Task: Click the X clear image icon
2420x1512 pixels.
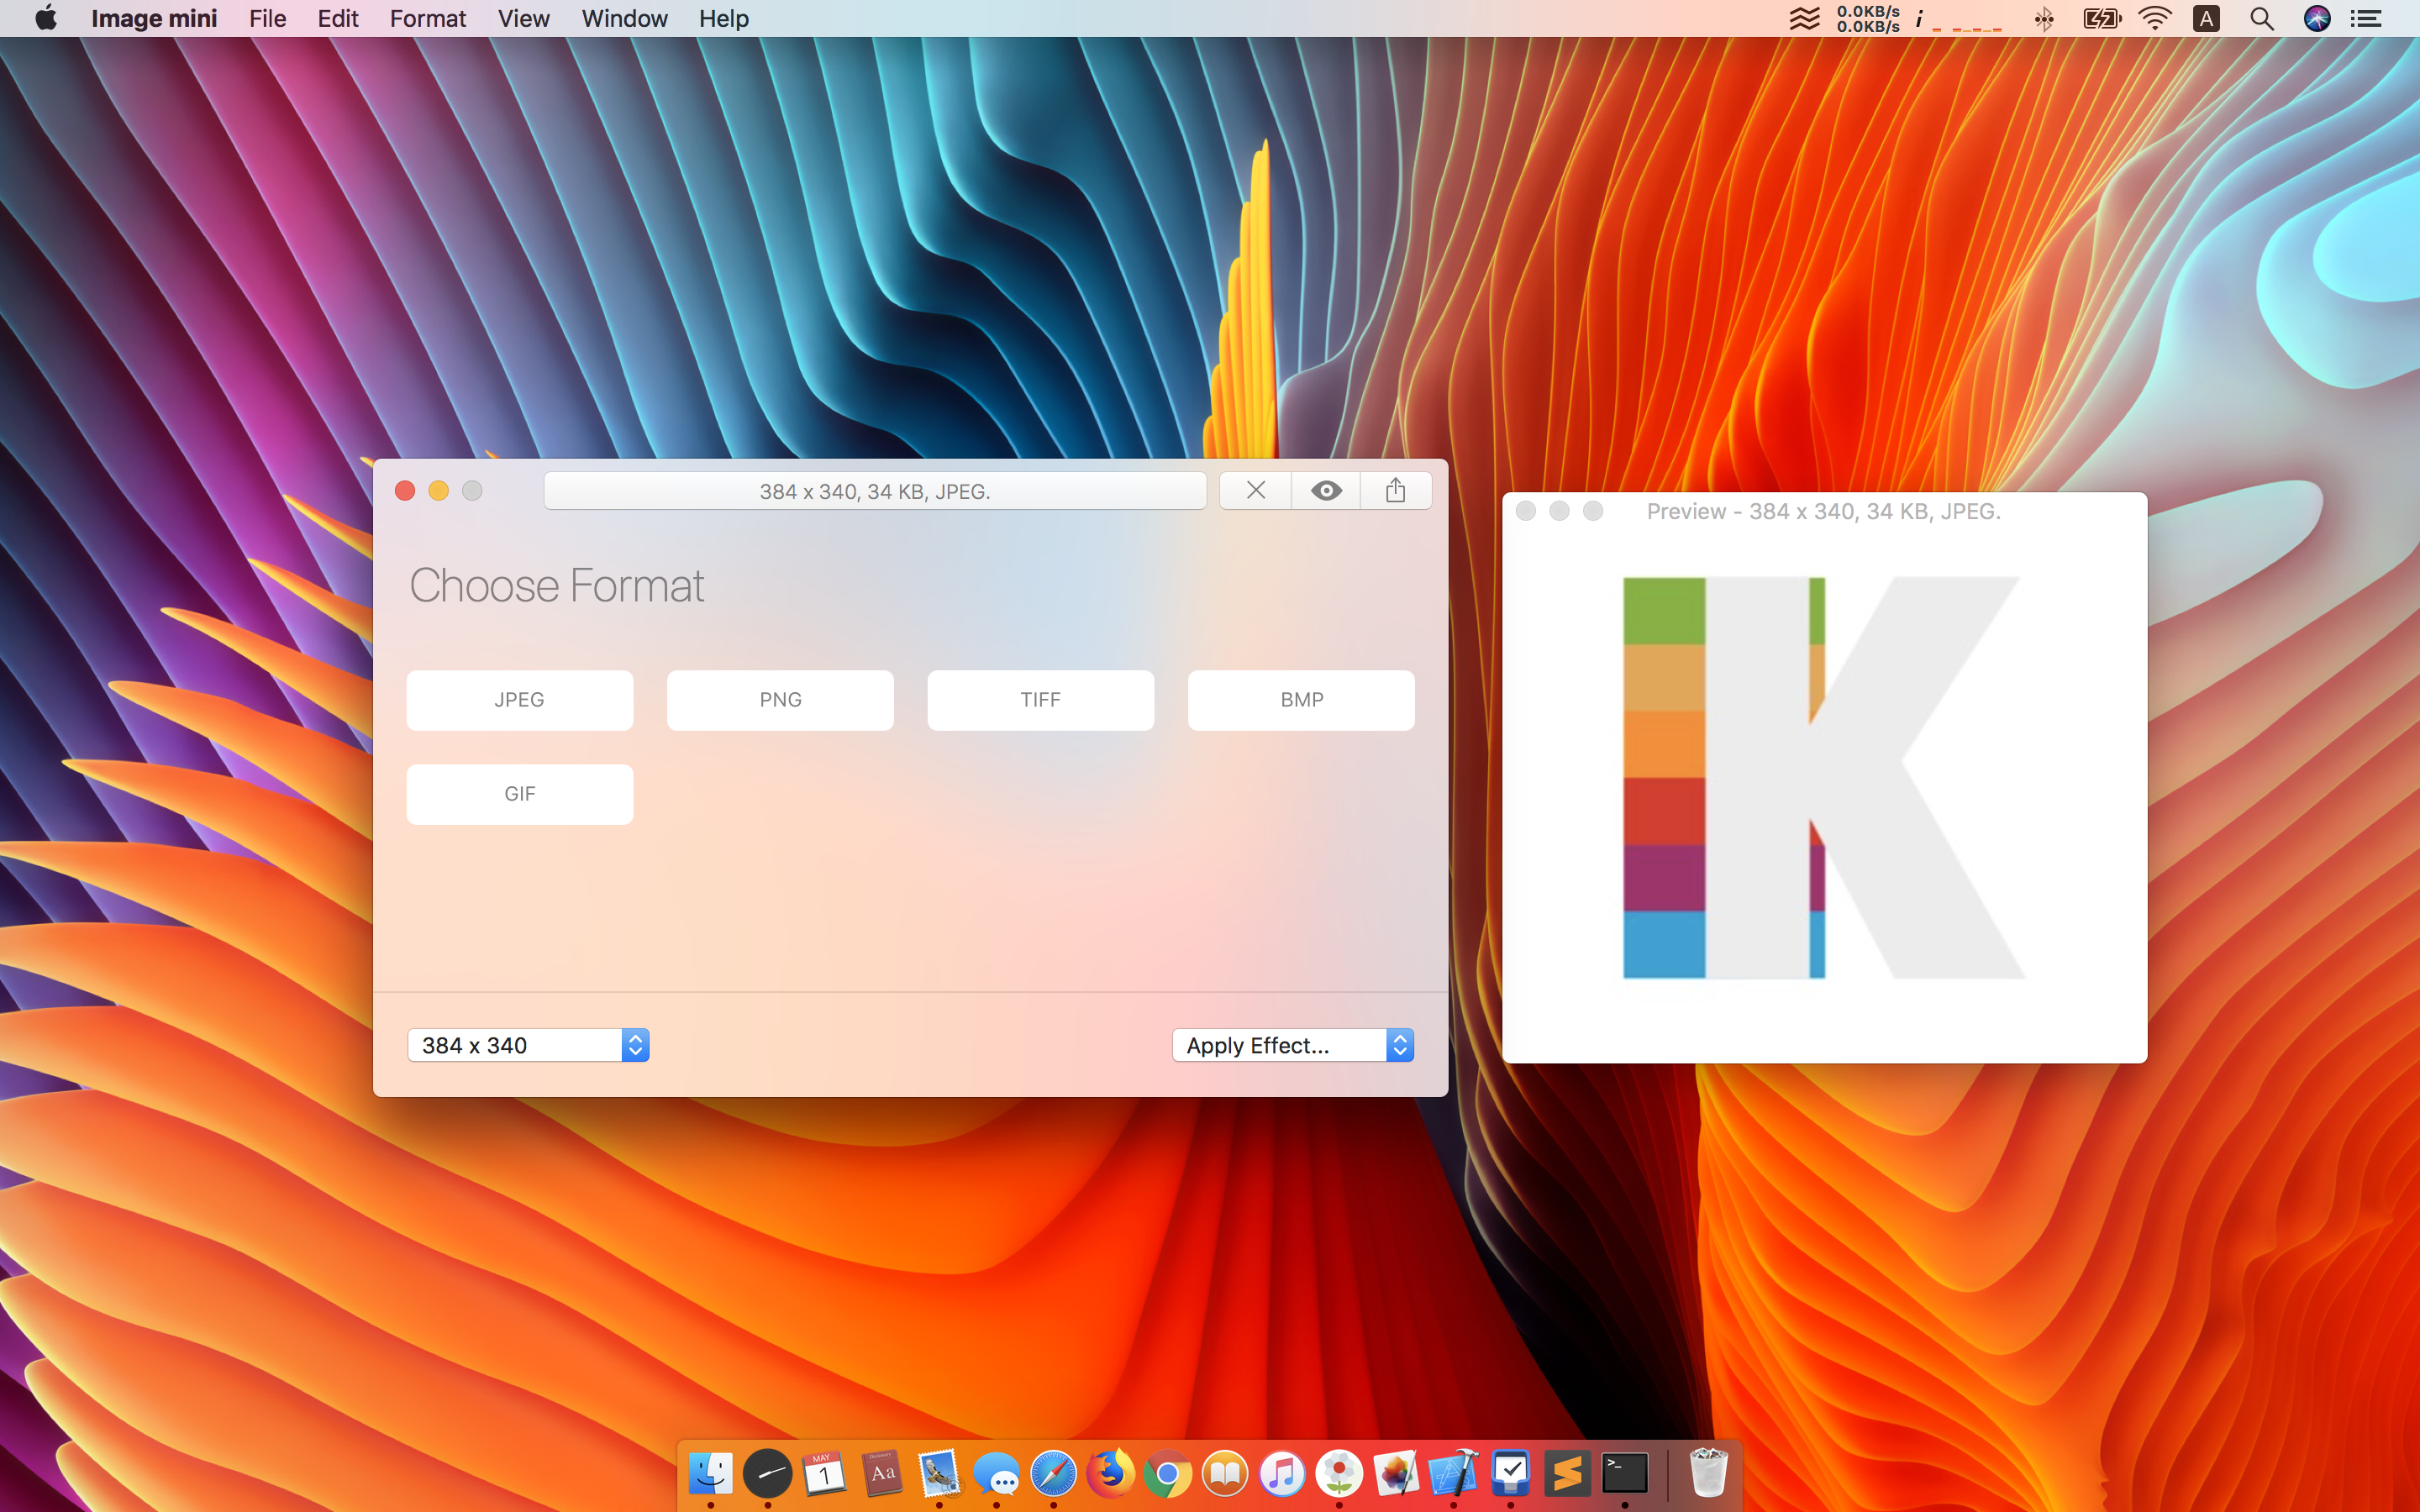Action: point(1256,491)
